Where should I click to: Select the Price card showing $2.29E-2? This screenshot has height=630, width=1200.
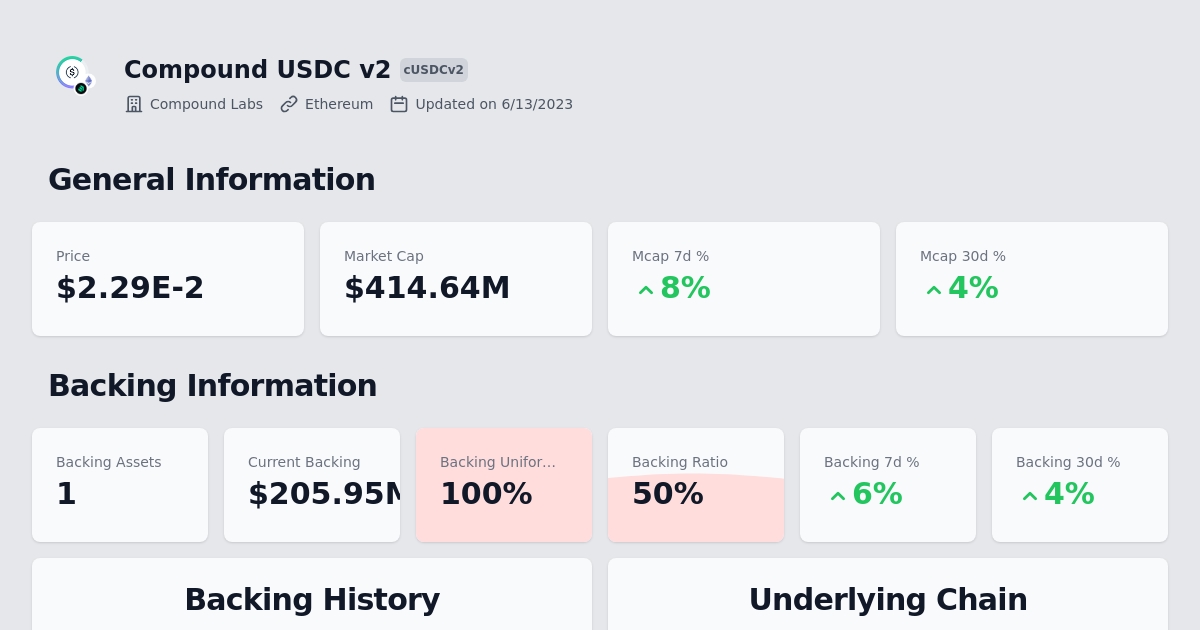coord(168,279)
